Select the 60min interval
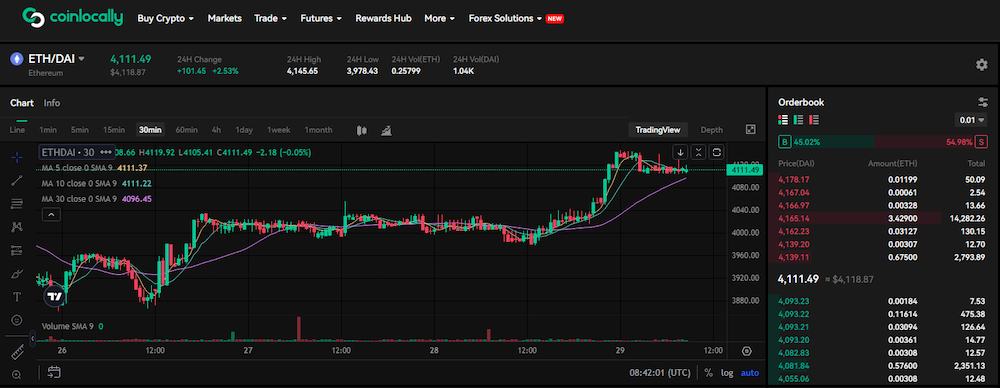This screenshot has height=388, width=1000. pos(186,130)
